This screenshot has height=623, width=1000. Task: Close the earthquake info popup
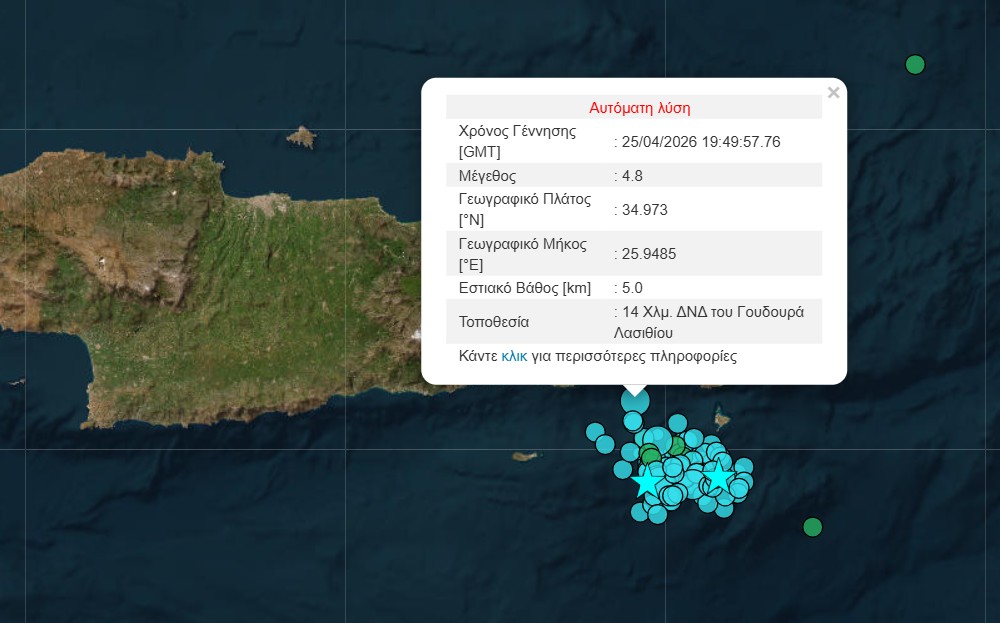[833, 93]
